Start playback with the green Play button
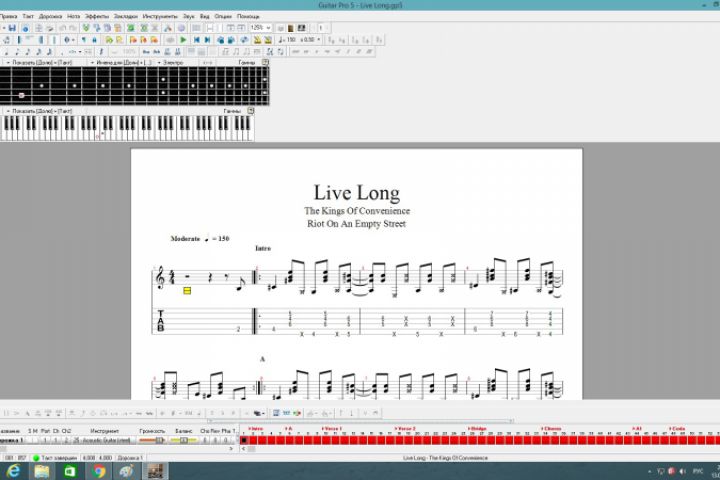 (x=183, y=40)
